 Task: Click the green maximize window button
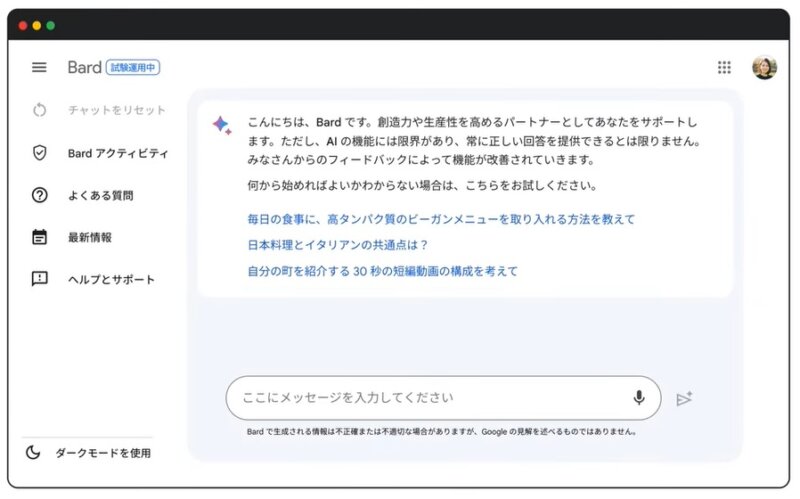pos(51,26)
